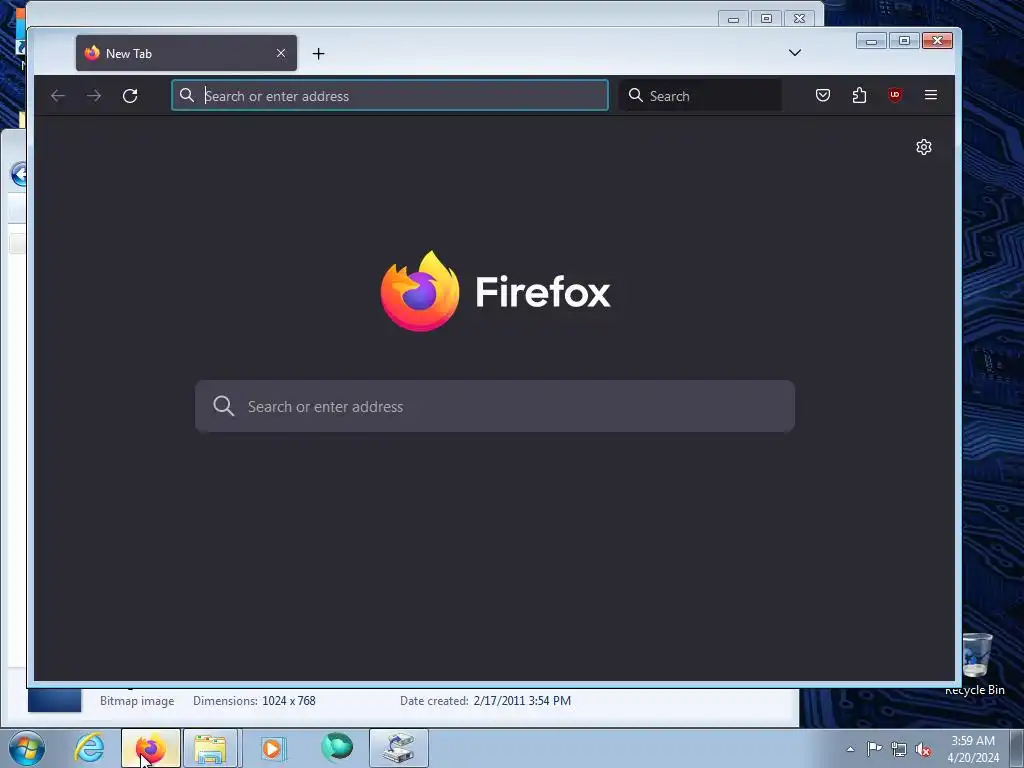Click the bitmap thumbnail in Explorer details pane
Viewport: 1024px width, 768px height.
coord(55,700)
